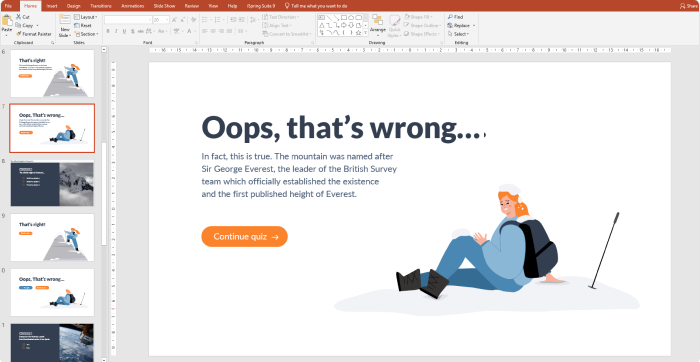This screenshot has width=700, height=362.
Task: Select the Triangle shape in gallery
Action: pyautogui.click(x=321, y=25)
